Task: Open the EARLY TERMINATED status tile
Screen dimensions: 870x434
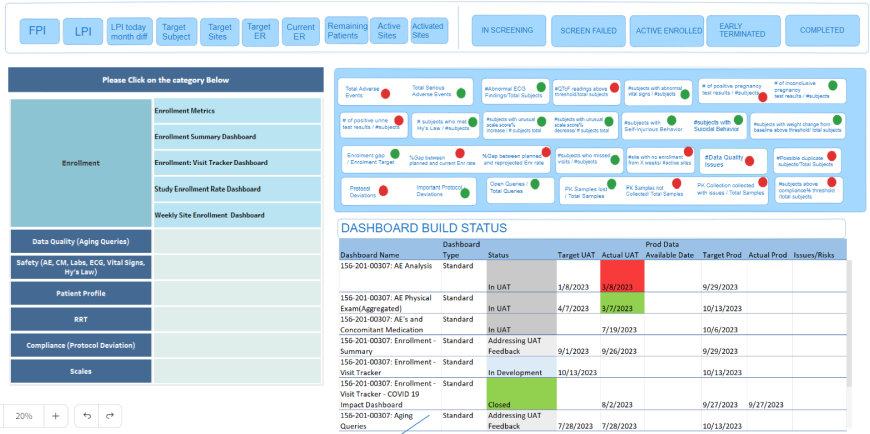Action: point(743,31)
